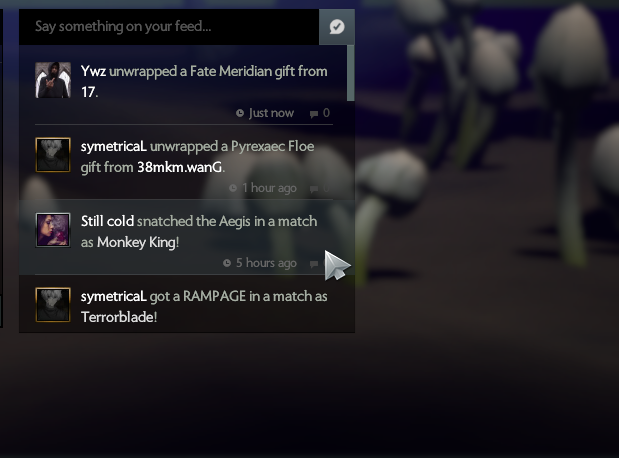Click the clock icon beside 'Just now'
619x458 pixels.
point(240,113)
